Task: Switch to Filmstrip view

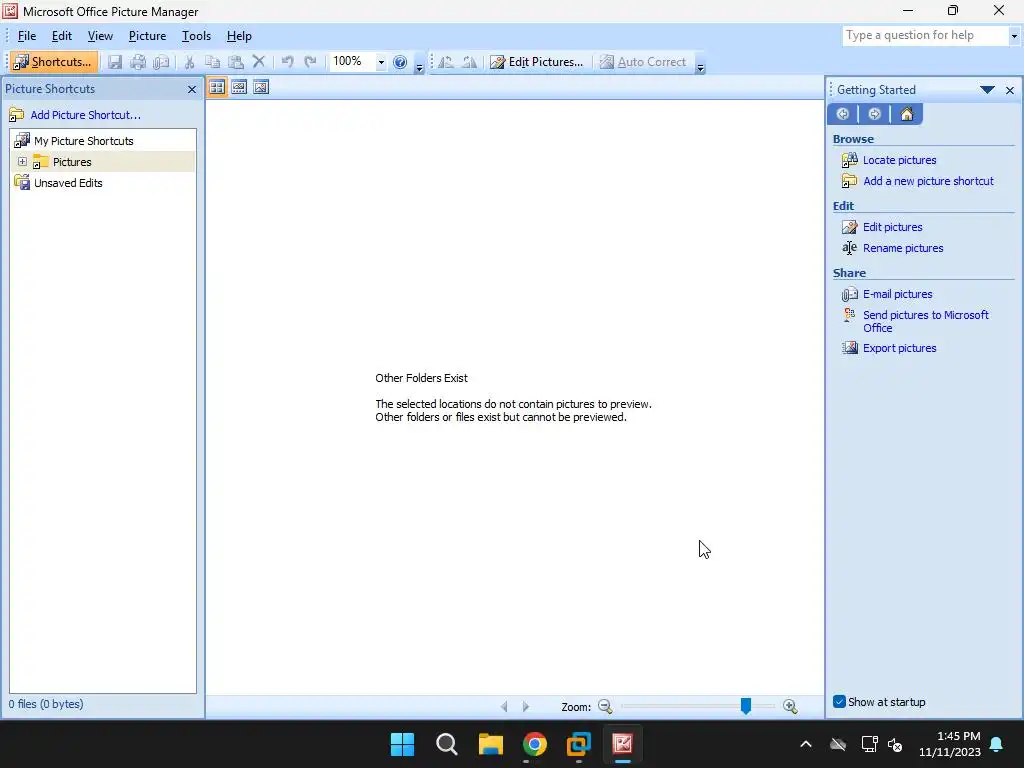Action: tap(239, 87)
